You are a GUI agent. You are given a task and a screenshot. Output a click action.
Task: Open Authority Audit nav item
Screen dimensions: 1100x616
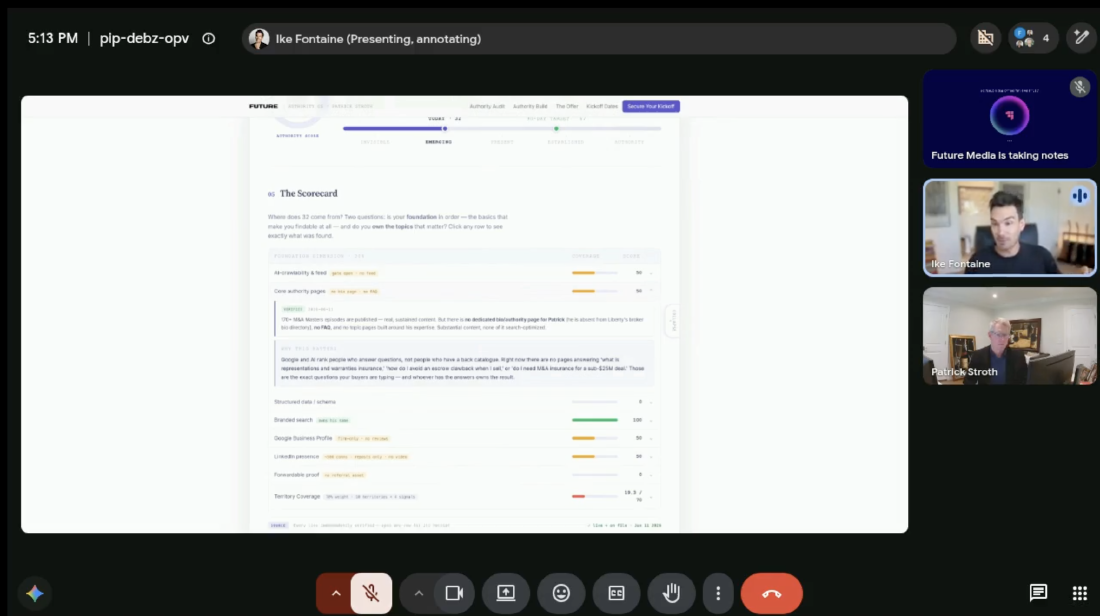click(487, 107)
